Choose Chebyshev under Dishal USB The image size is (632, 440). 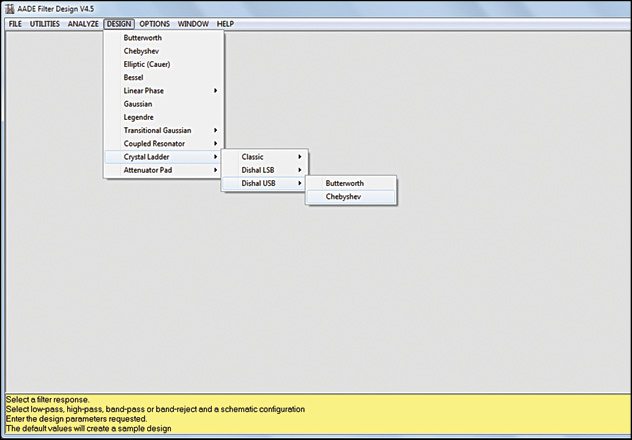343,197
